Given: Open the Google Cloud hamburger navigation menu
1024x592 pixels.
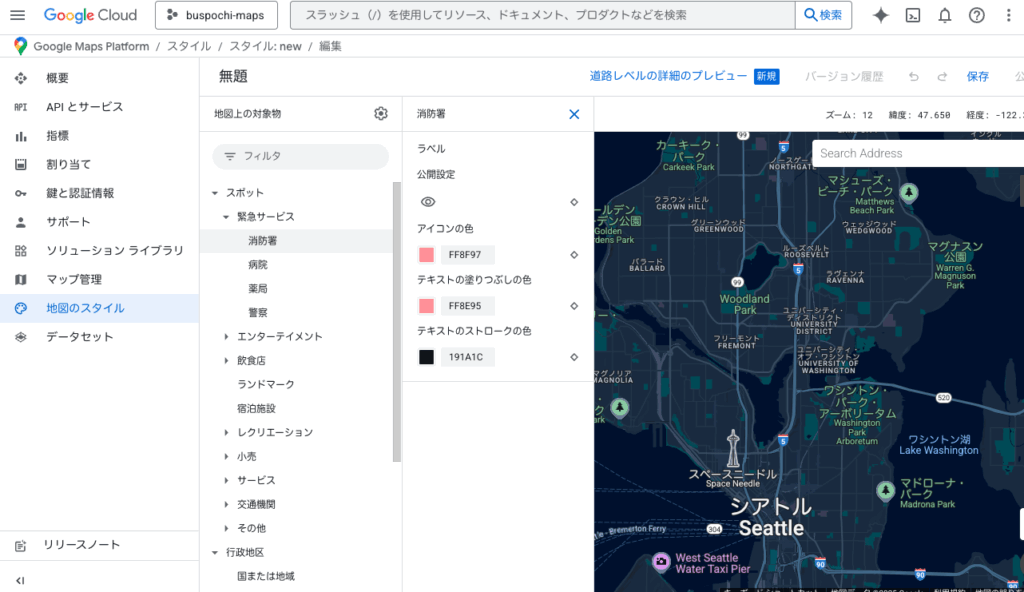Looking at the screenshot, I should [x=17, y=15].
